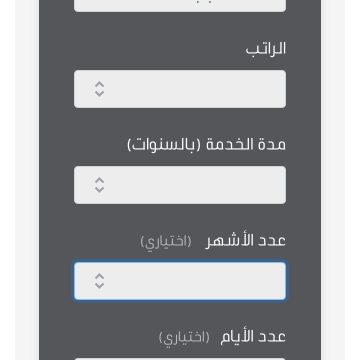Click up arrow in مدة الخدمة field

click(x=99, y=180)
